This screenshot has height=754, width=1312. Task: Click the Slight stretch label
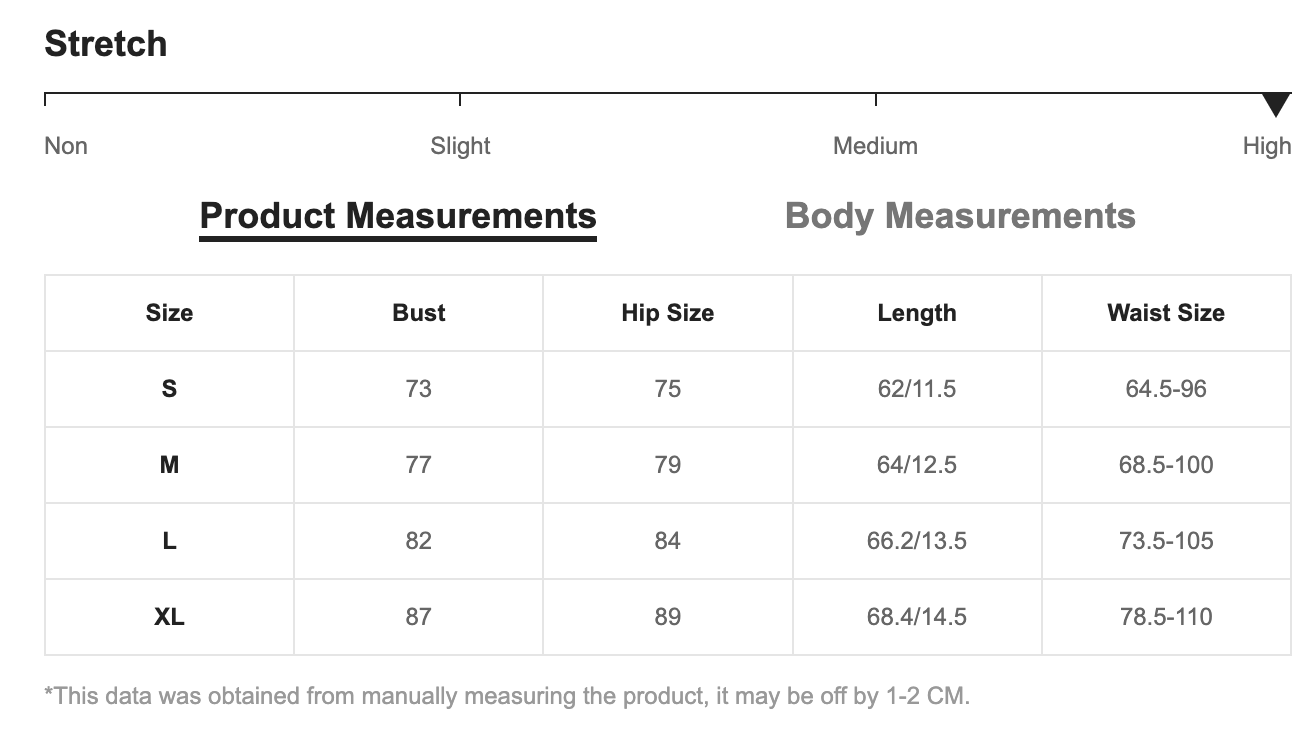click(460, 146)
